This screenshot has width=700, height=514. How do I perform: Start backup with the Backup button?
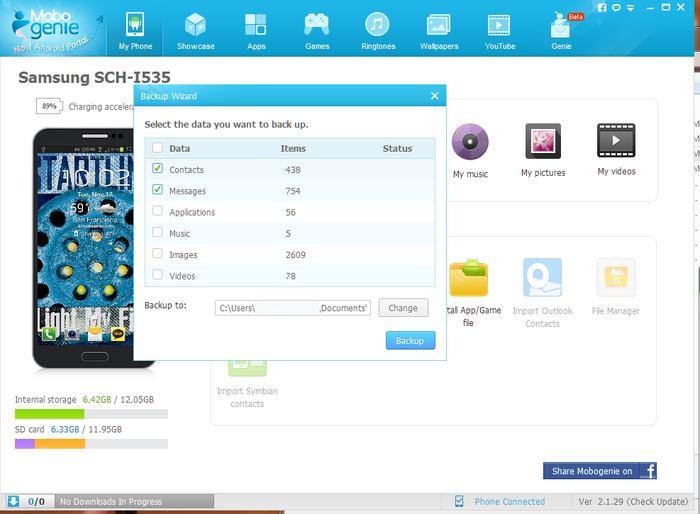(x=410, y=341)
